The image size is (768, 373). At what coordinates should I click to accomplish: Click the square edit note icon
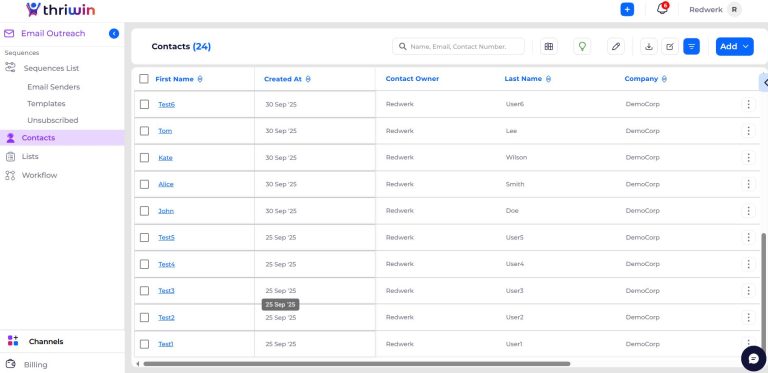point(670,47)
